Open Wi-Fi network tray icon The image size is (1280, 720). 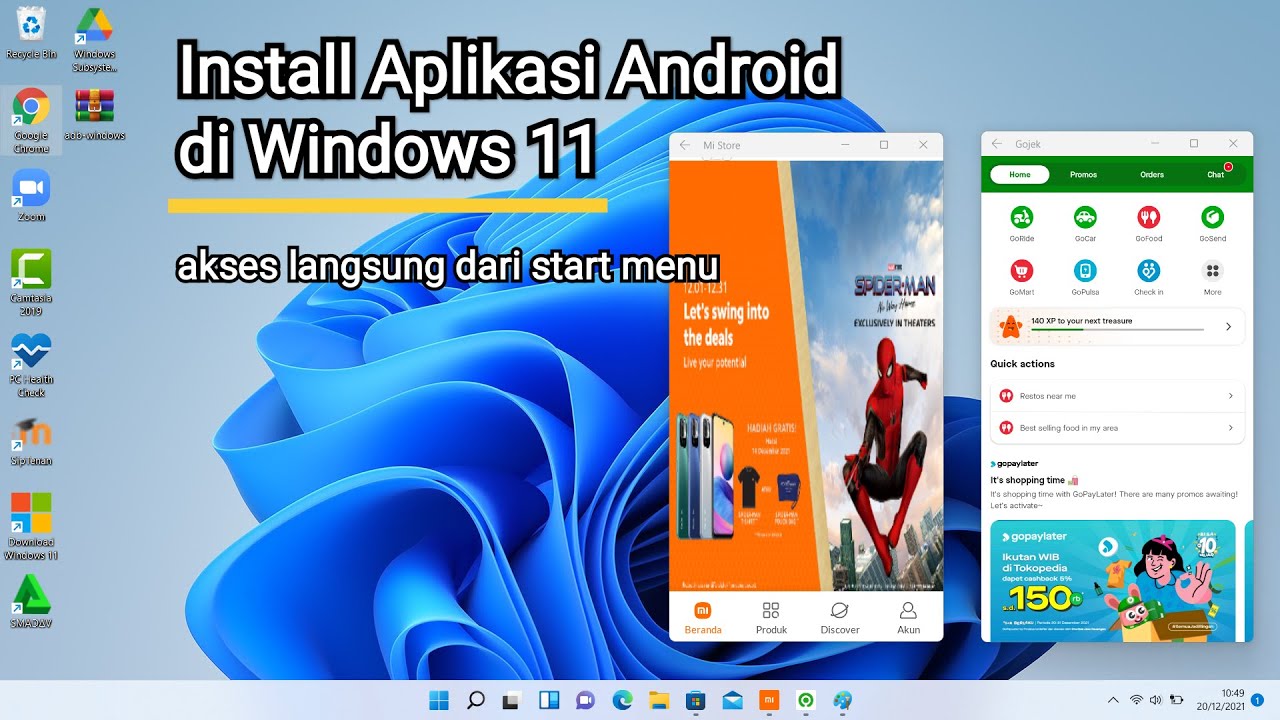click(x=1137, y=700)
